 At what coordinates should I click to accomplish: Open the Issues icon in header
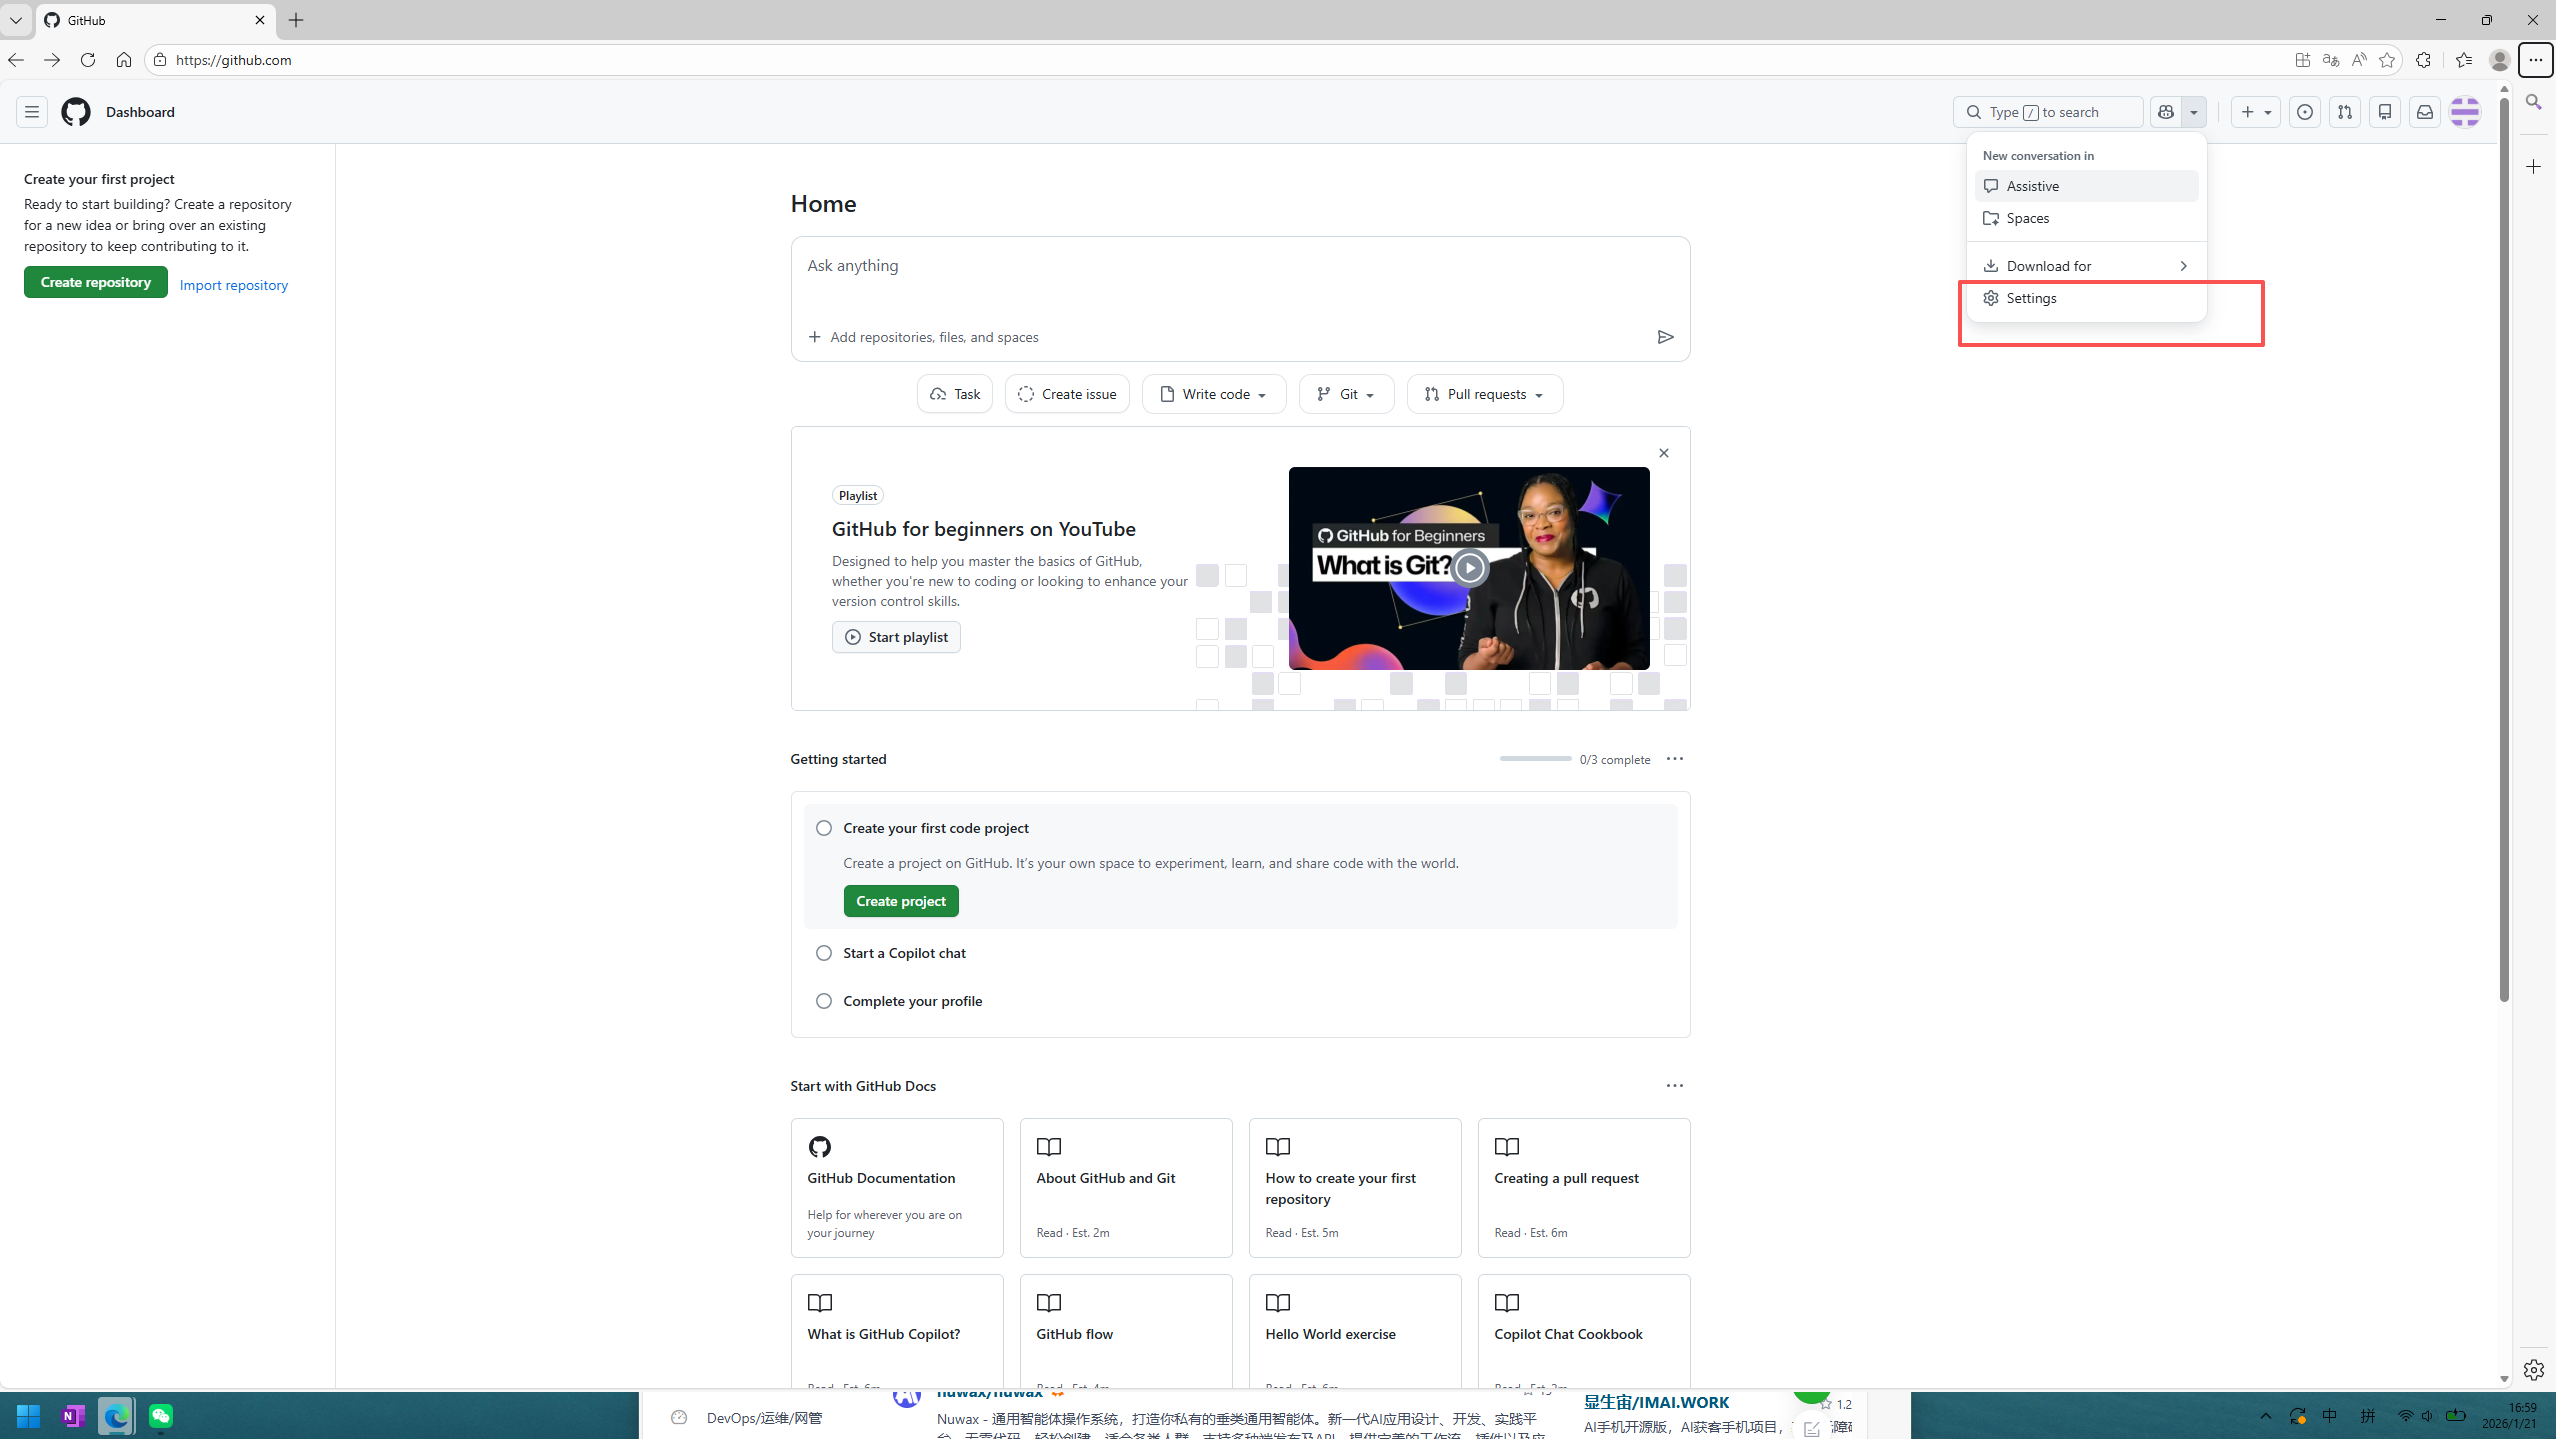(x=2305, y=112)
